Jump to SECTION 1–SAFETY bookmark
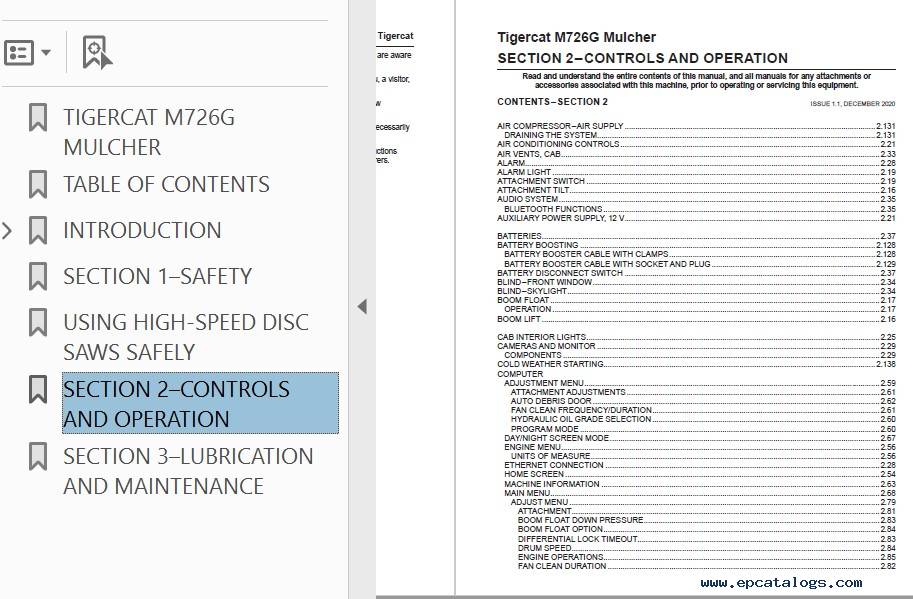Viewport: 913px width, 599px height. point(158,277)
